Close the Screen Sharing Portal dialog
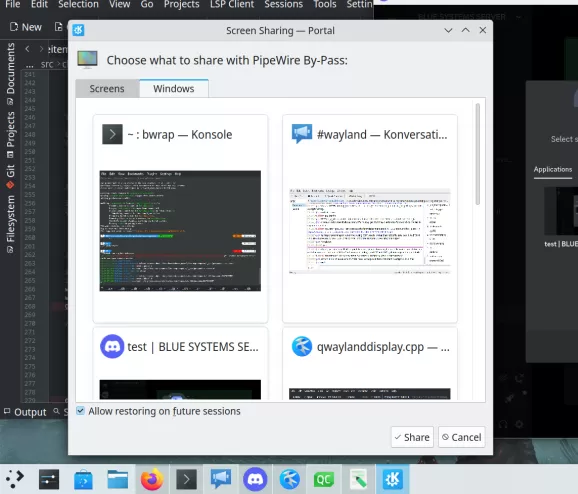 pyautogui.click(x=483, y=30)
